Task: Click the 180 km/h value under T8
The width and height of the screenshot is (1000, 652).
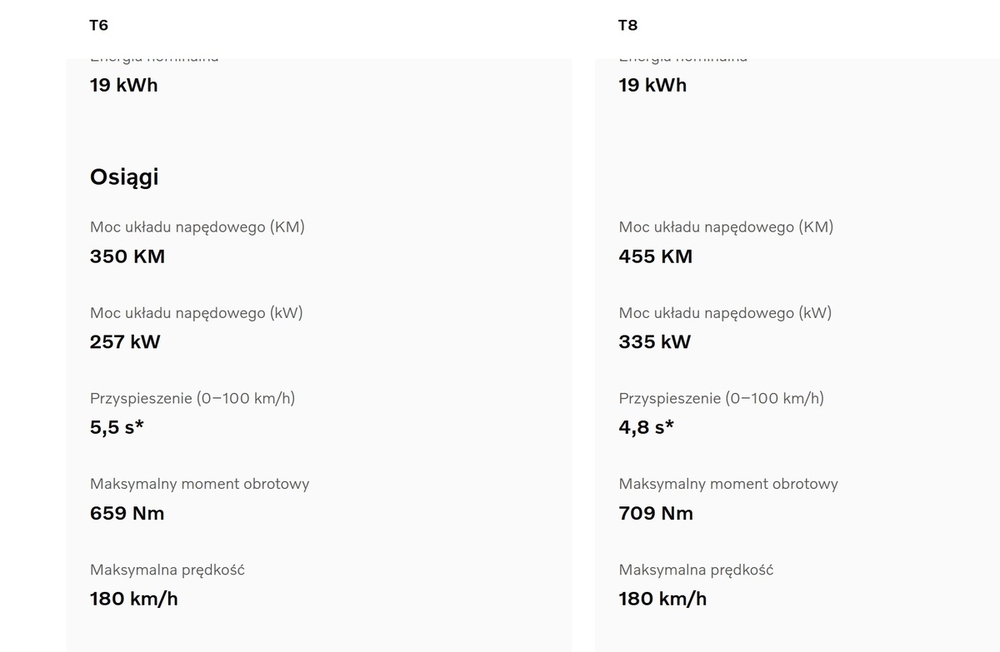Action: (662, 599)
